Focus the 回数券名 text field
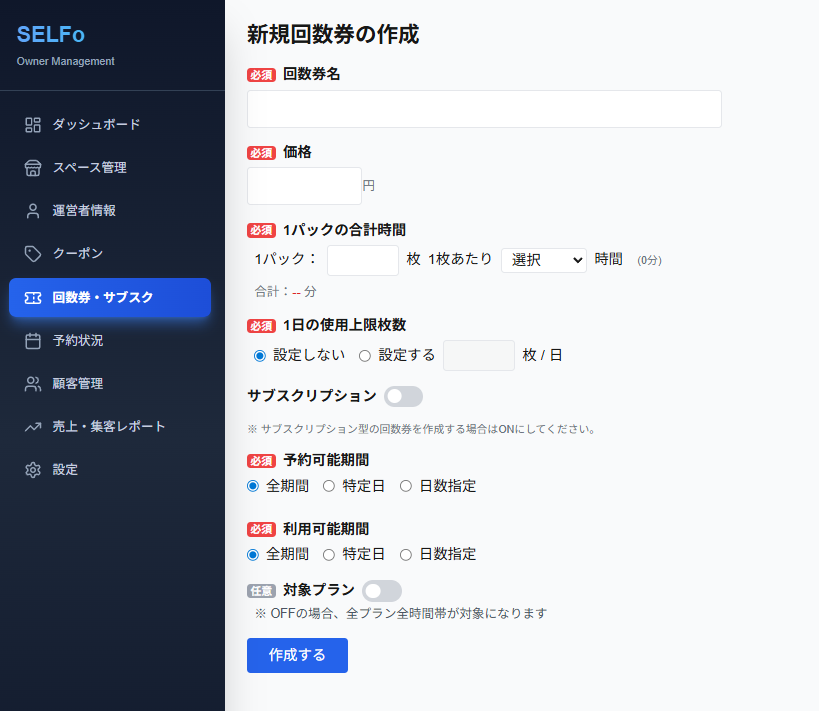The image size is (819, 711). (484, 109)
